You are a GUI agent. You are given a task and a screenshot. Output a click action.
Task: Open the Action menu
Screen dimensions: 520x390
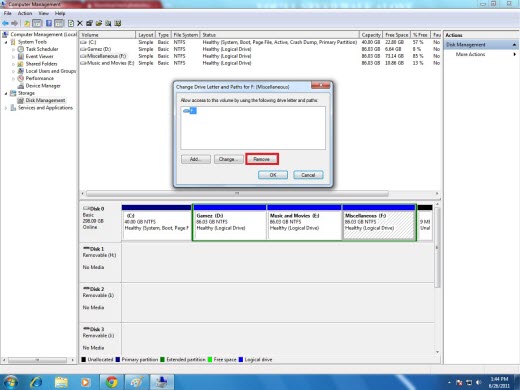25,13
